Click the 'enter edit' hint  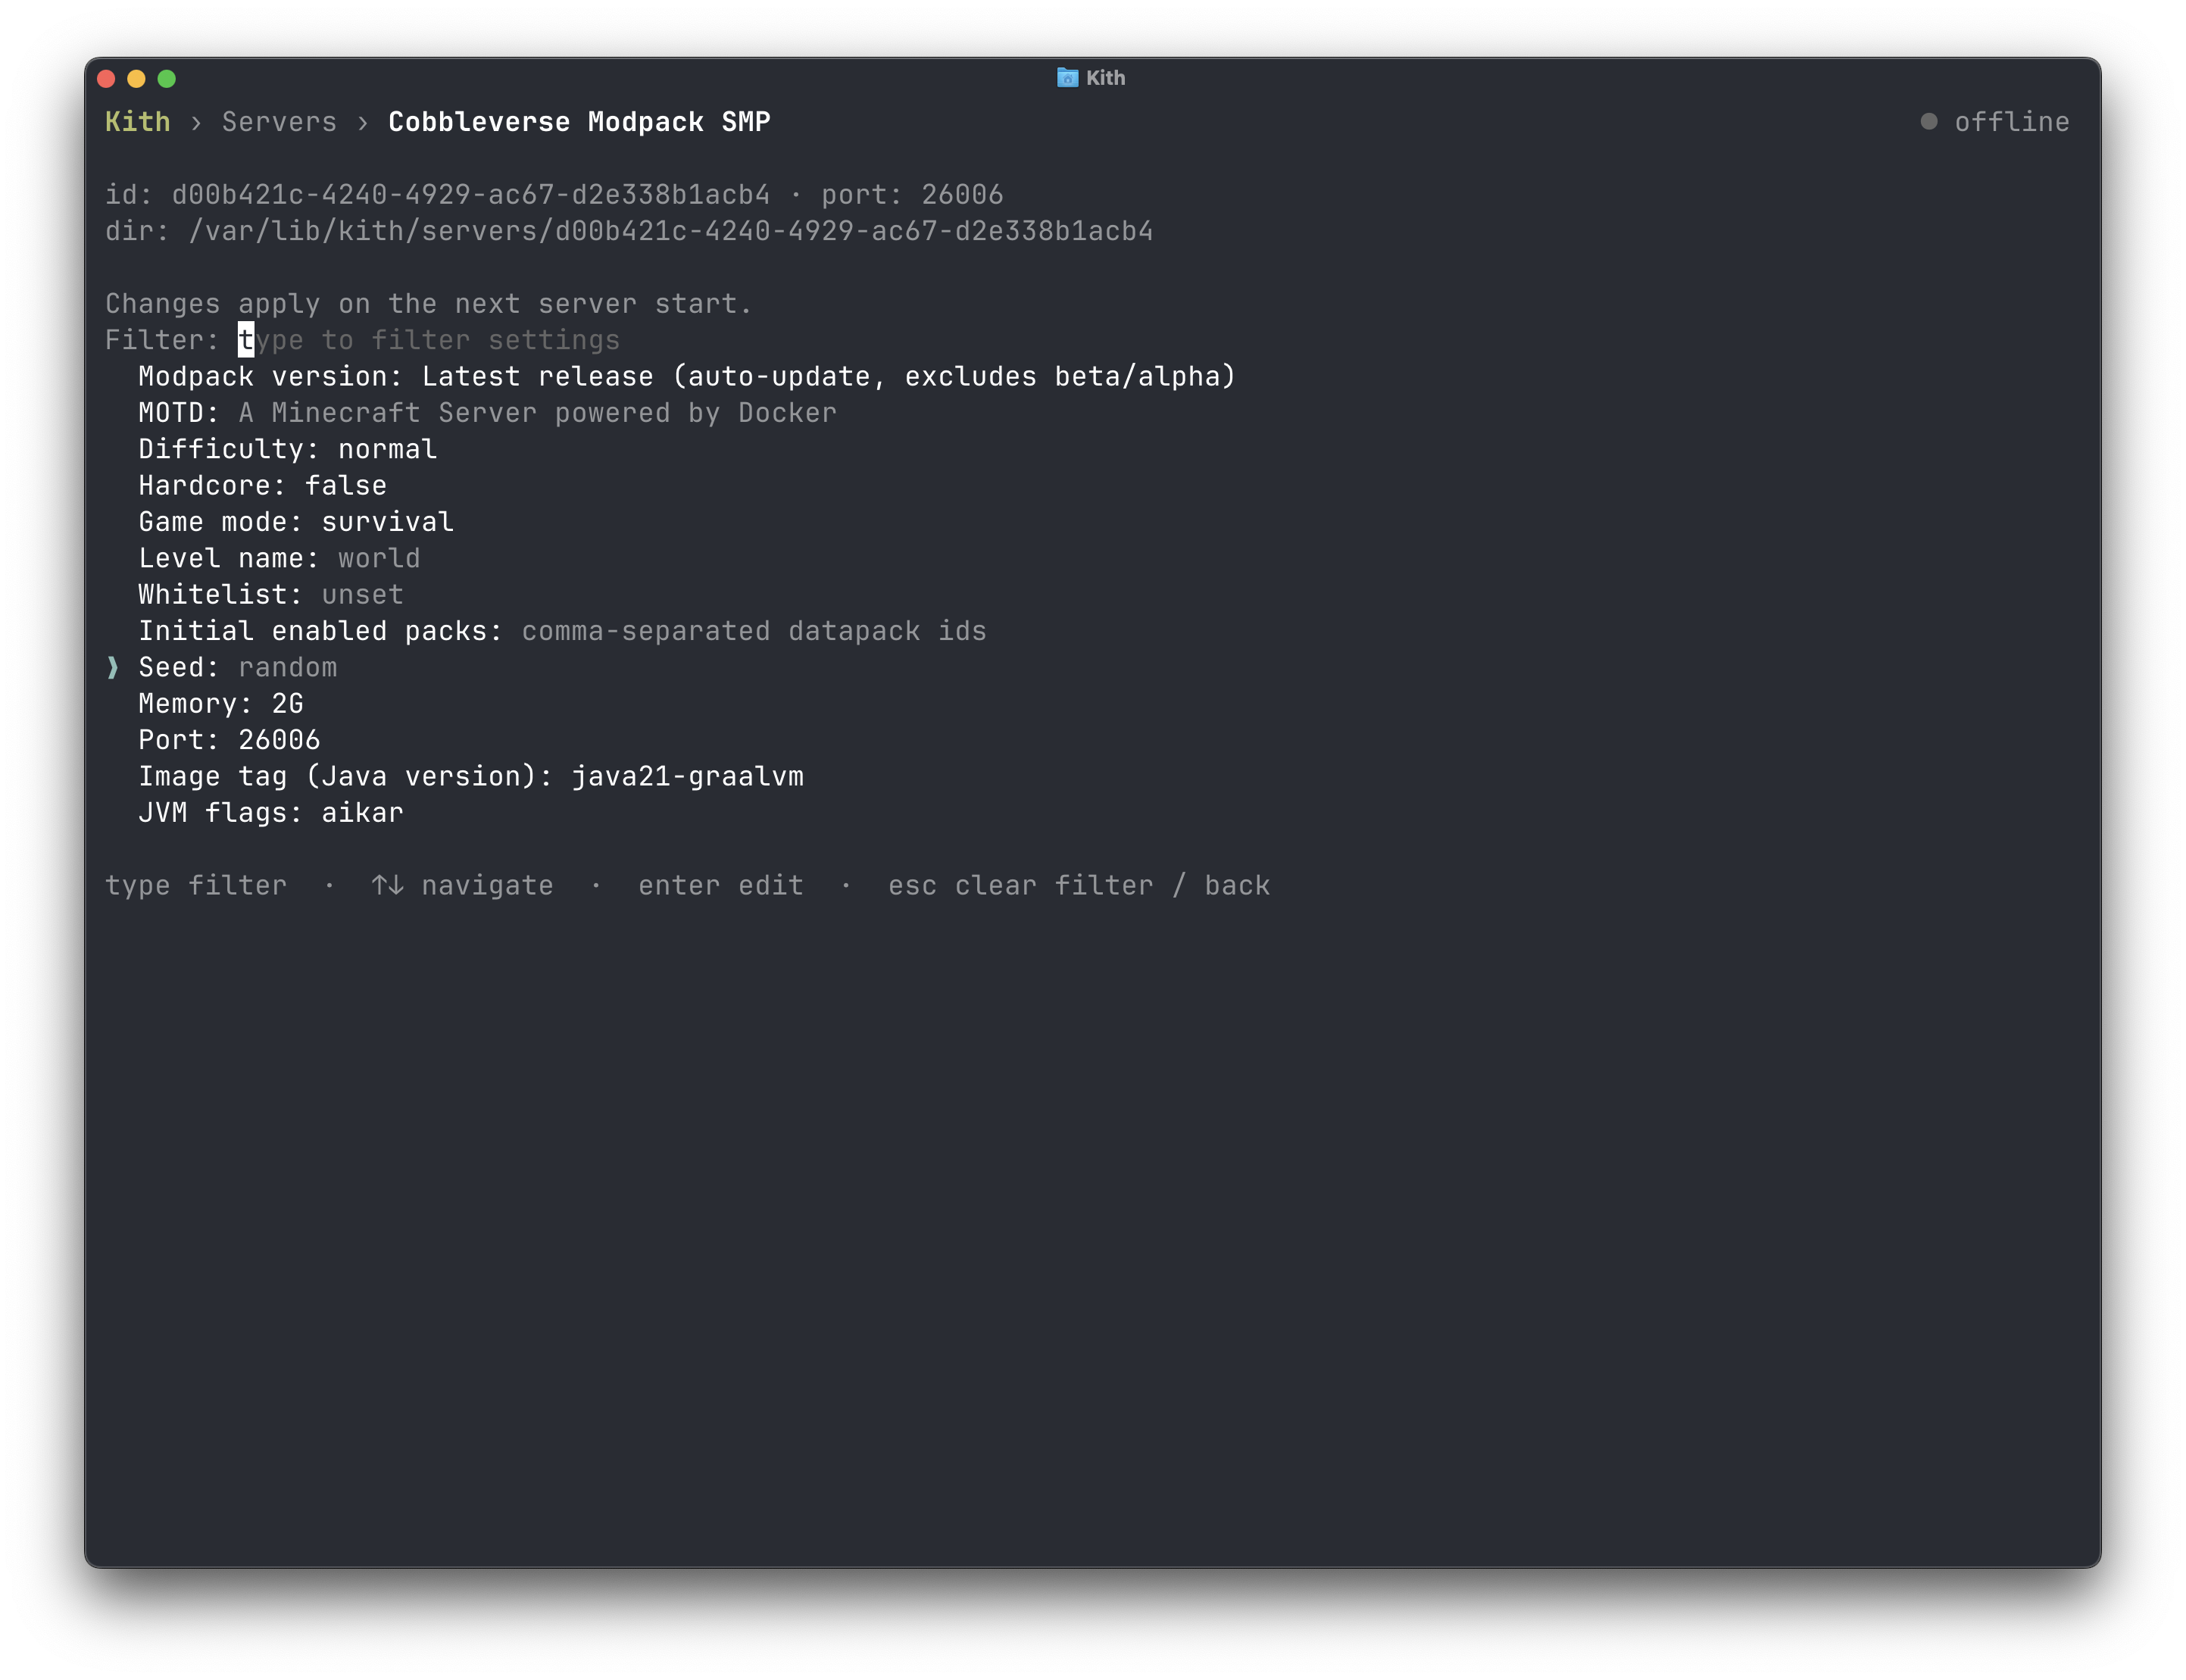coord(721,886)
